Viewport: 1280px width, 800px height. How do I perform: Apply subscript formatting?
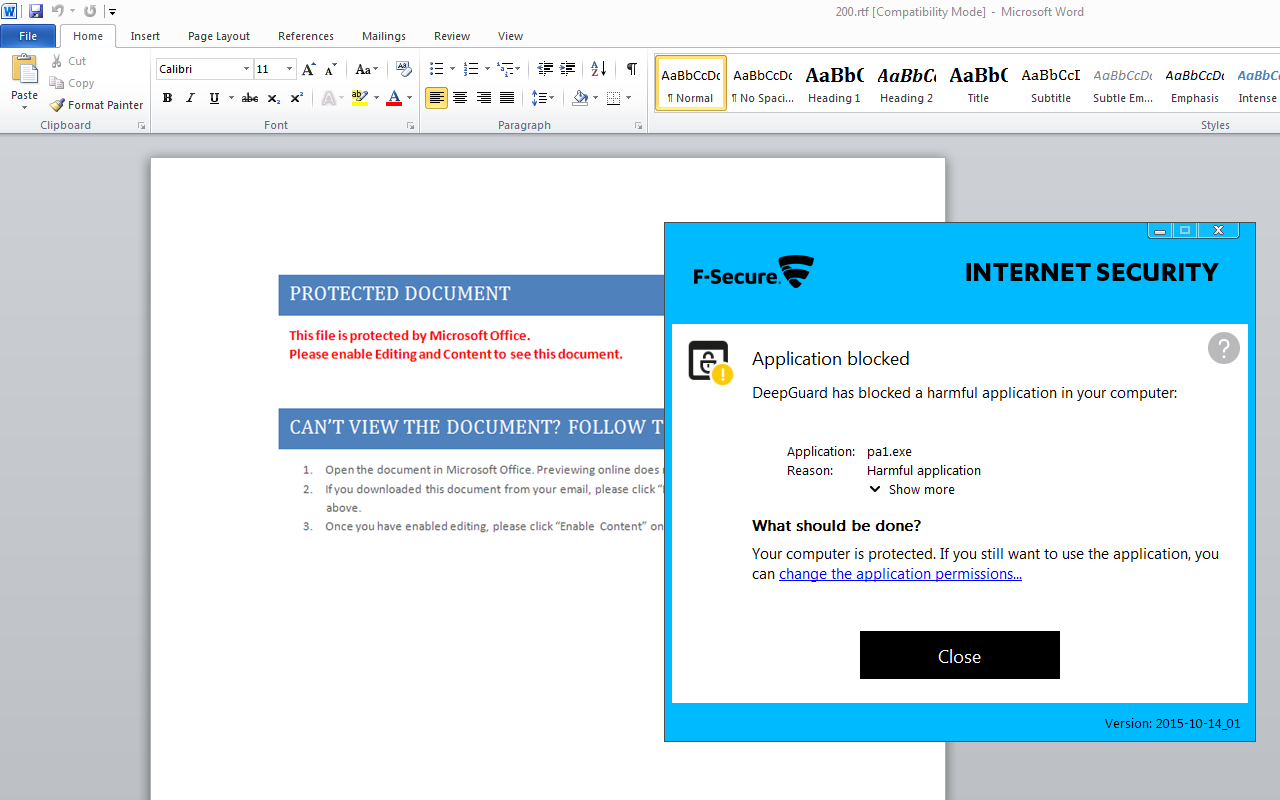coord(272,98)
